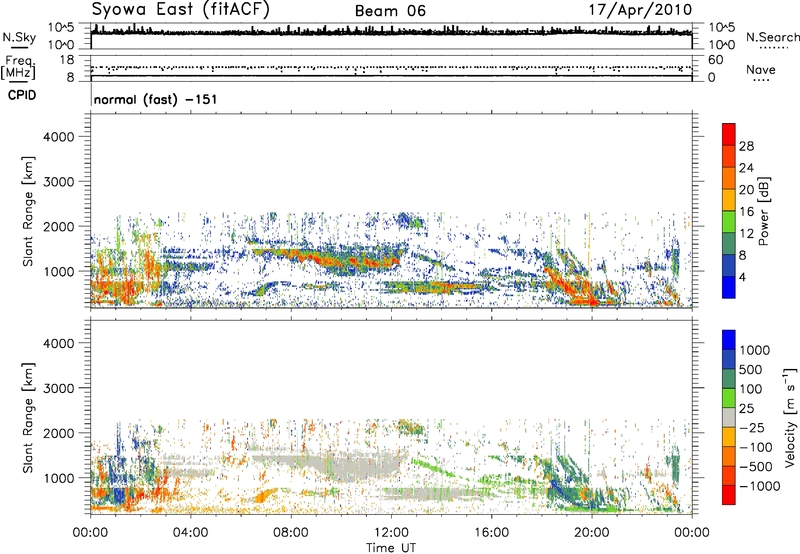Image resolution: width=800 pixels, height=554 pixels.
Task: Click the velocity panel Slant Range [km] axis title
Action: coord(28,418)
